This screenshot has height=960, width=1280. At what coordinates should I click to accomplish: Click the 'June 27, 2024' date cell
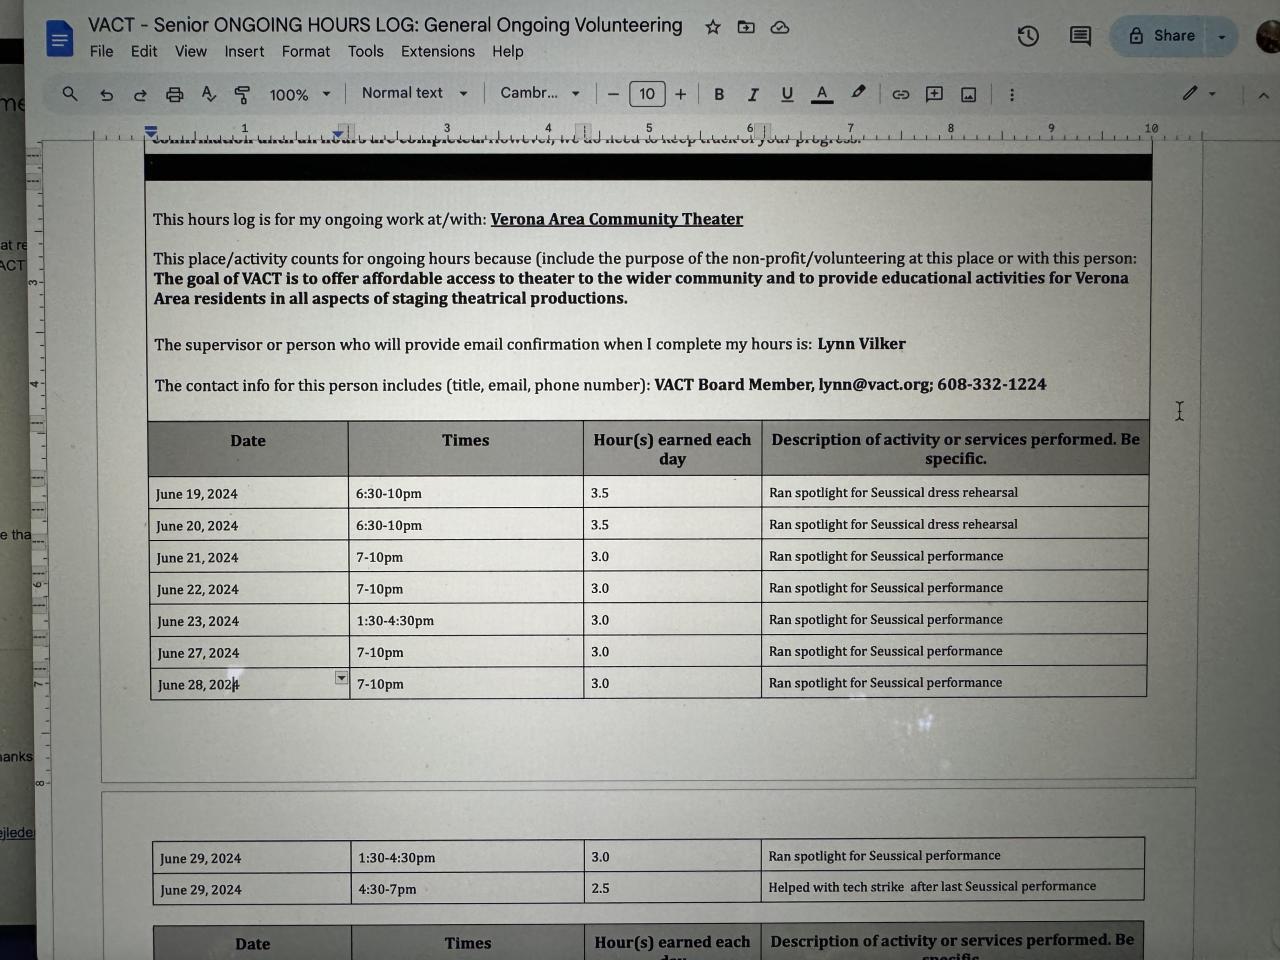coord(249,652)
